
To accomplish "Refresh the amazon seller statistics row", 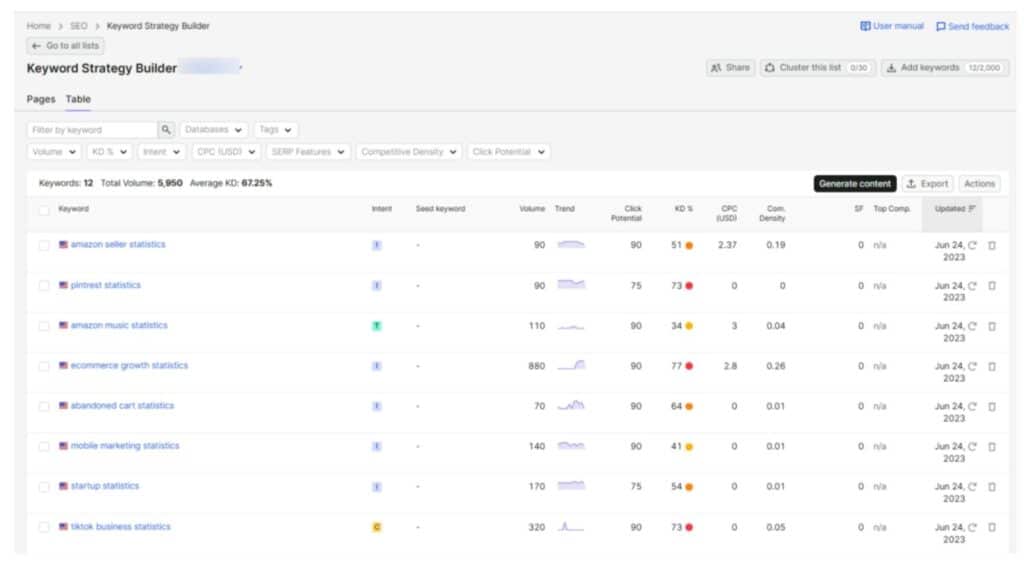I will [x=972, y=245].
